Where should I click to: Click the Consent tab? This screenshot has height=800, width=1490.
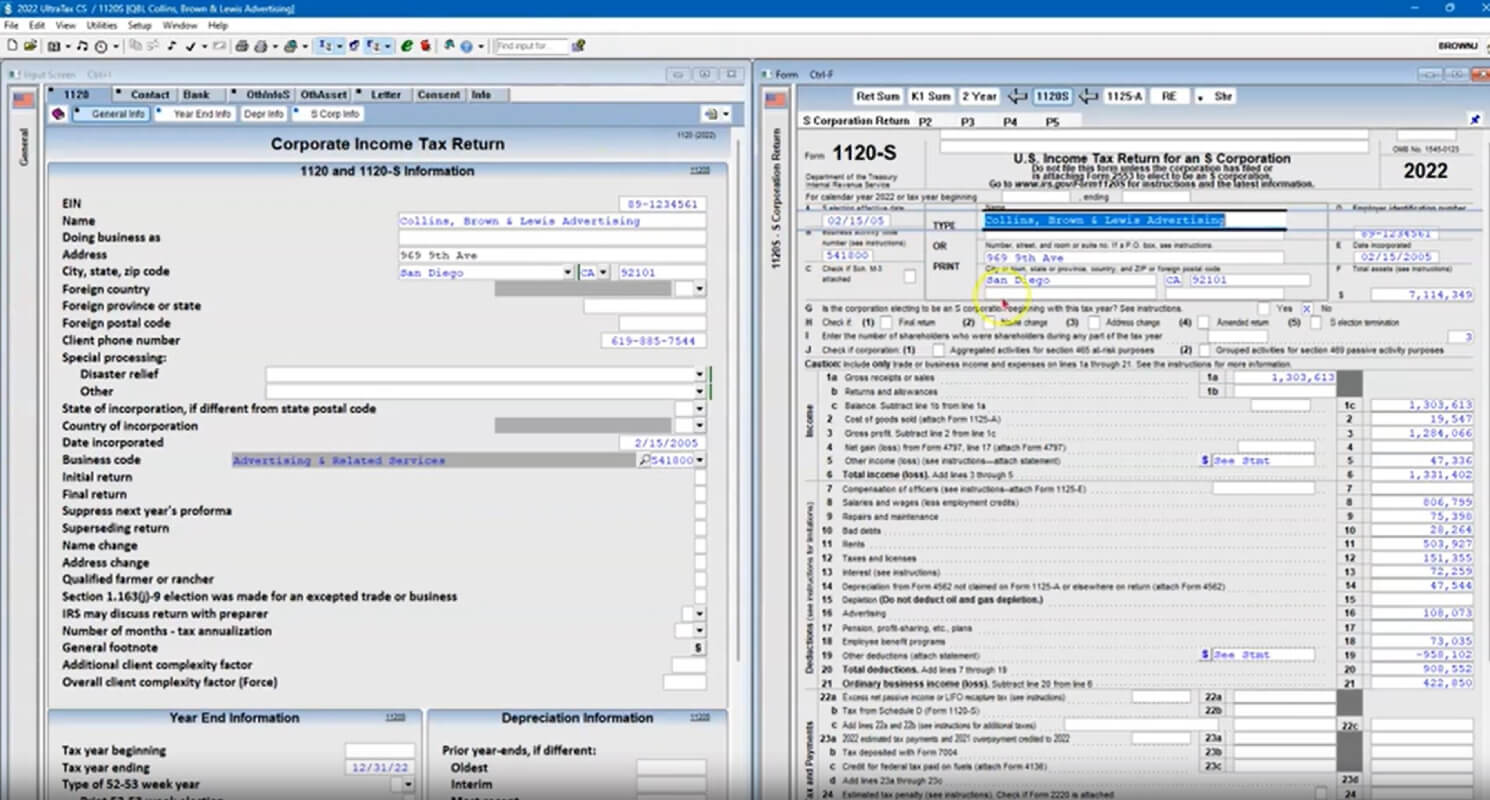[439, 95]
